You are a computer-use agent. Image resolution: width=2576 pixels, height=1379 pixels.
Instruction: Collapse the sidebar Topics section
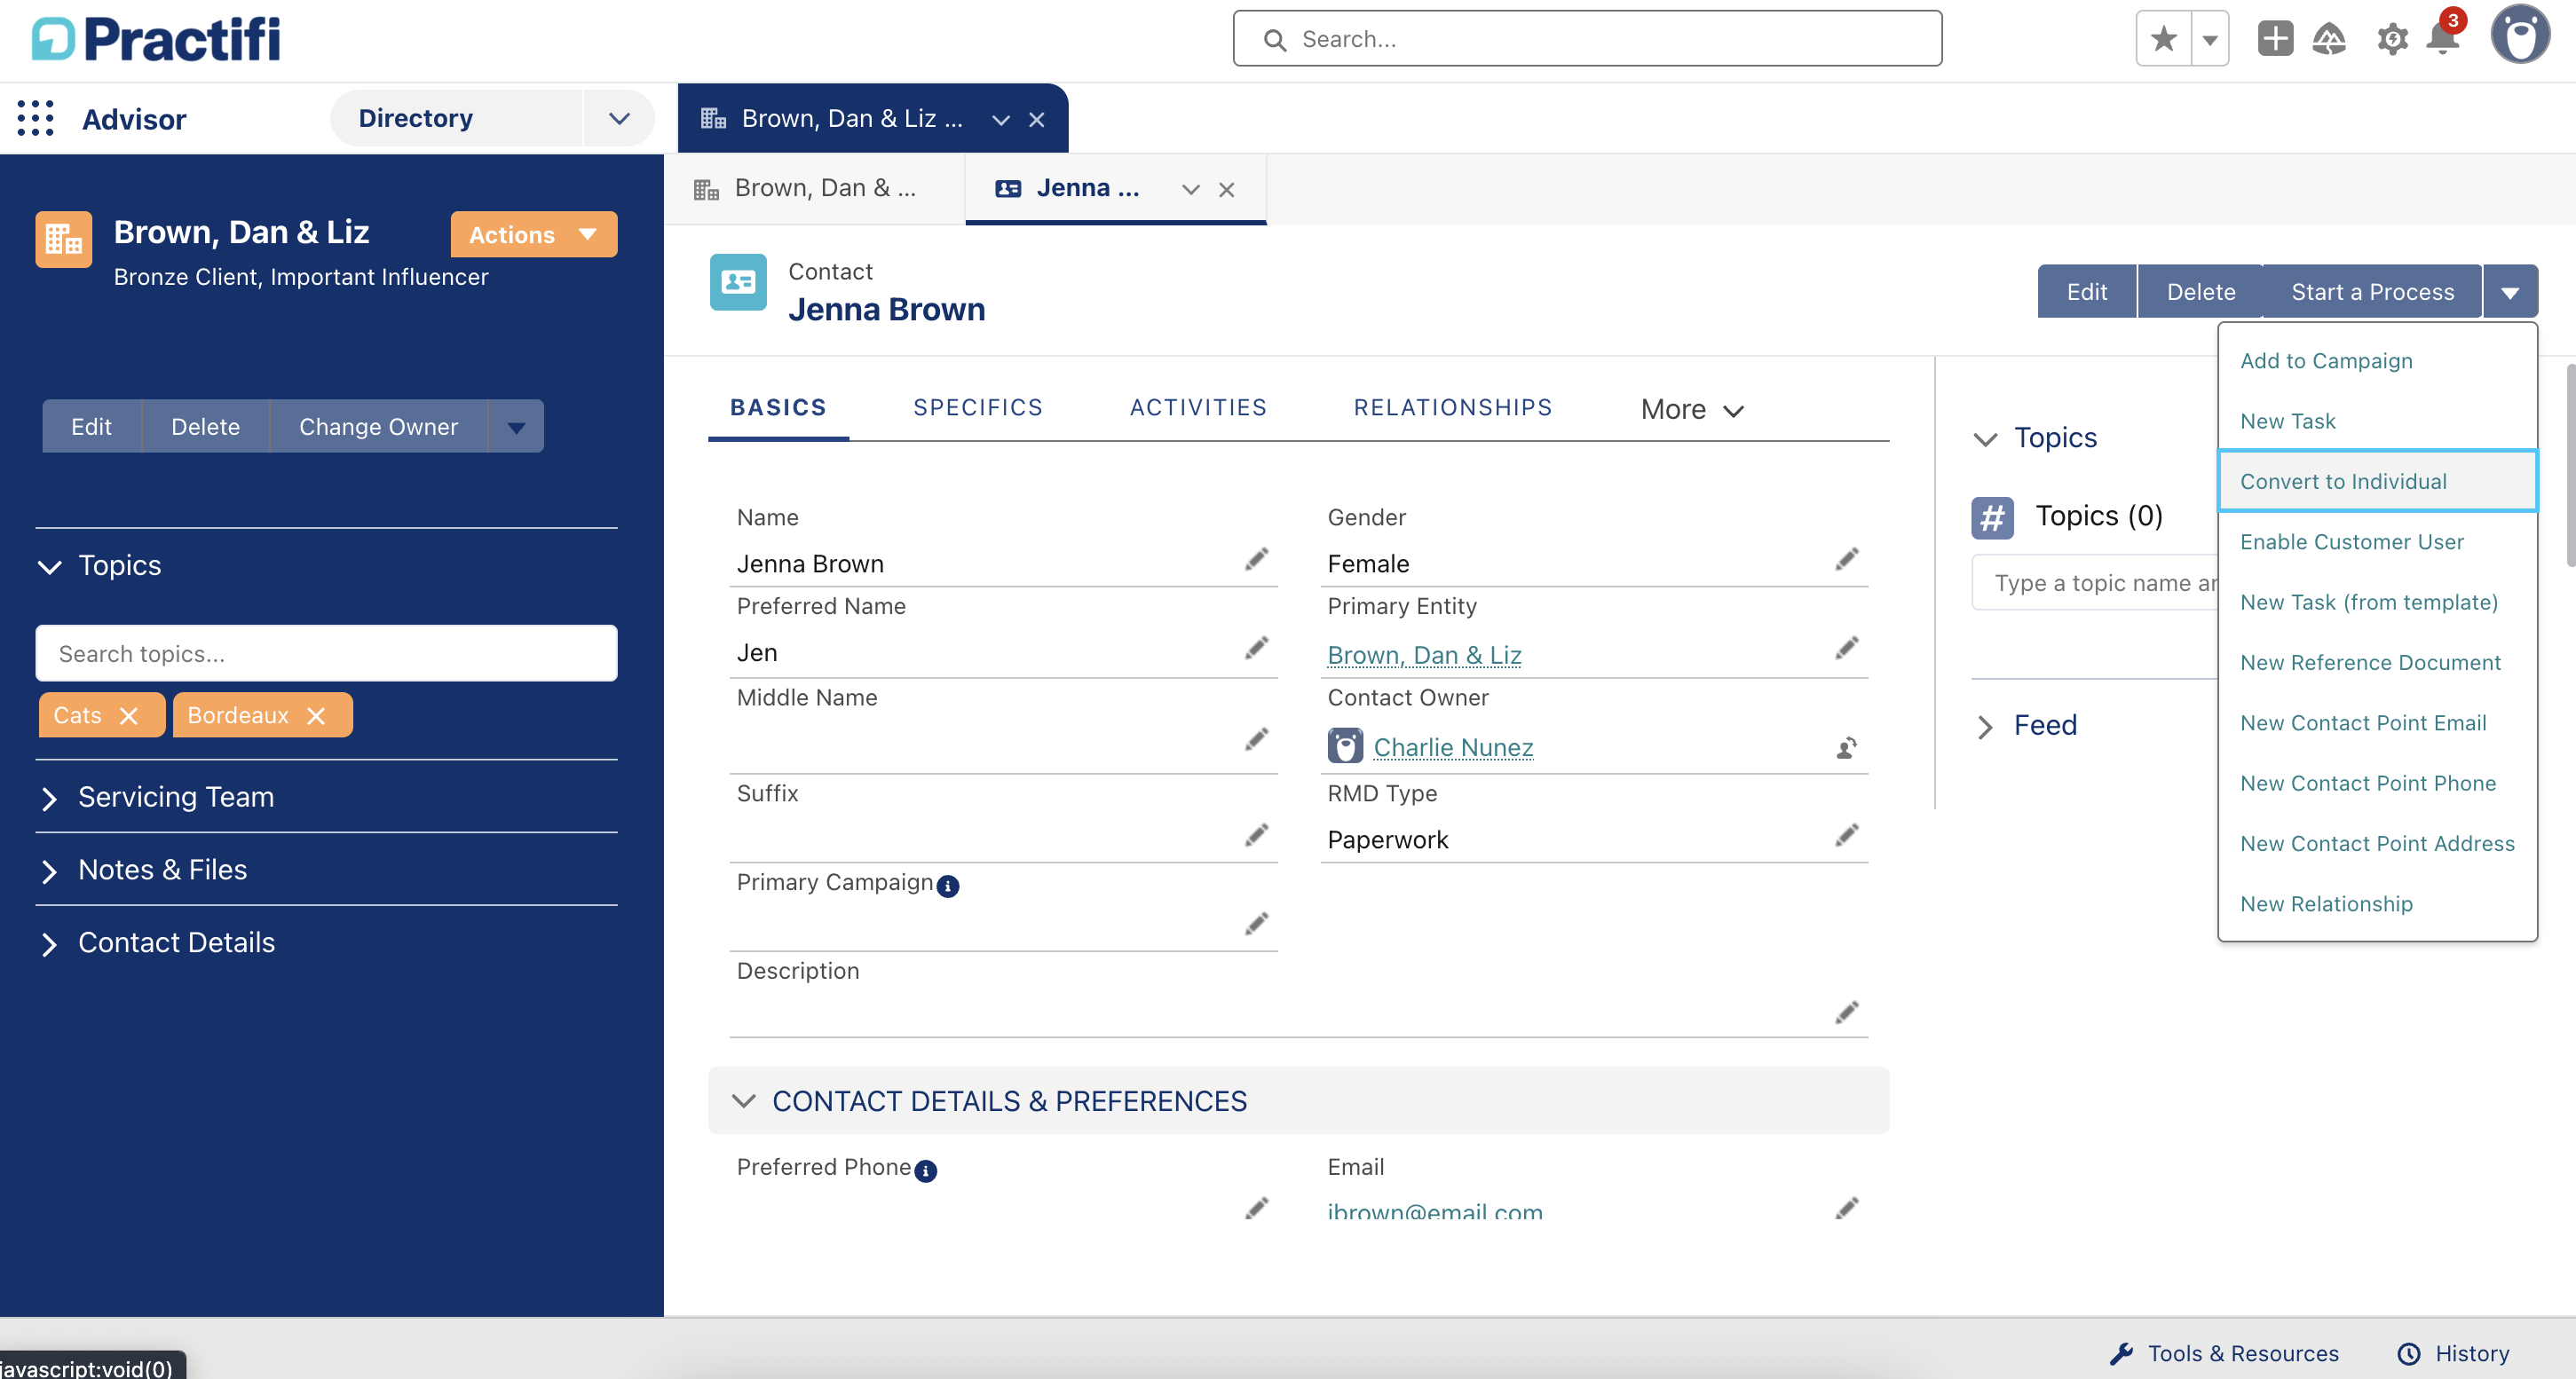[x=49, y=567]
